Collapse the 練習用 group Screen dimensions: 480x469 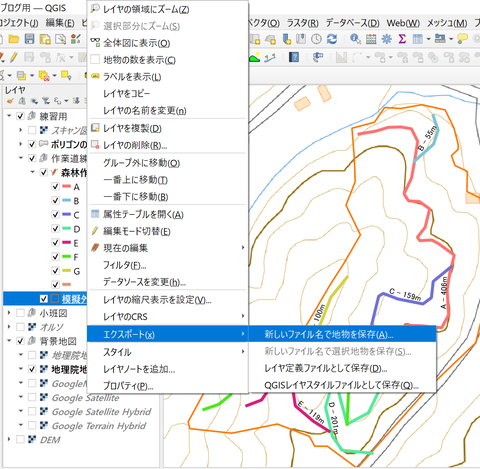(9, 116)
